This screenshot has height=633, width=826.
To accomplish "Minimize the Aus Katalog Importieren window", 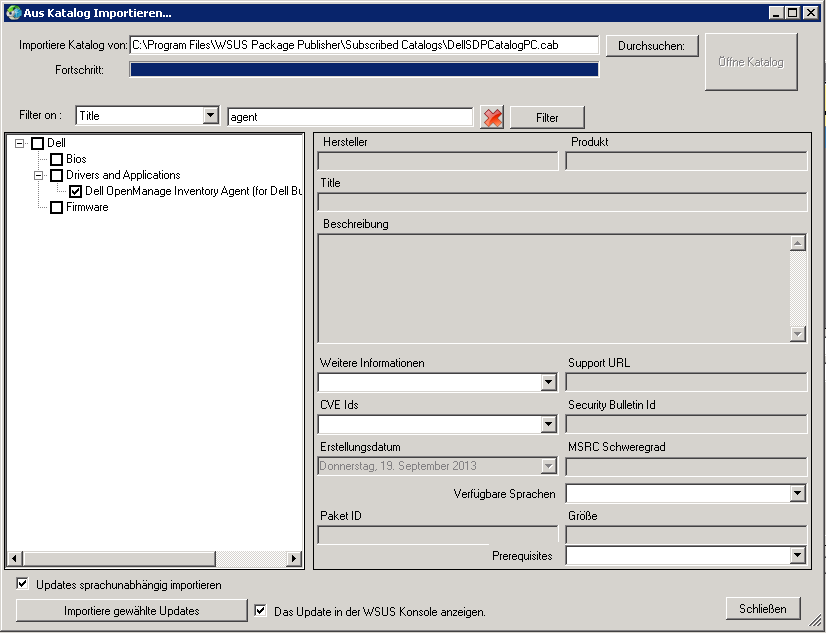I will point(776,13).
